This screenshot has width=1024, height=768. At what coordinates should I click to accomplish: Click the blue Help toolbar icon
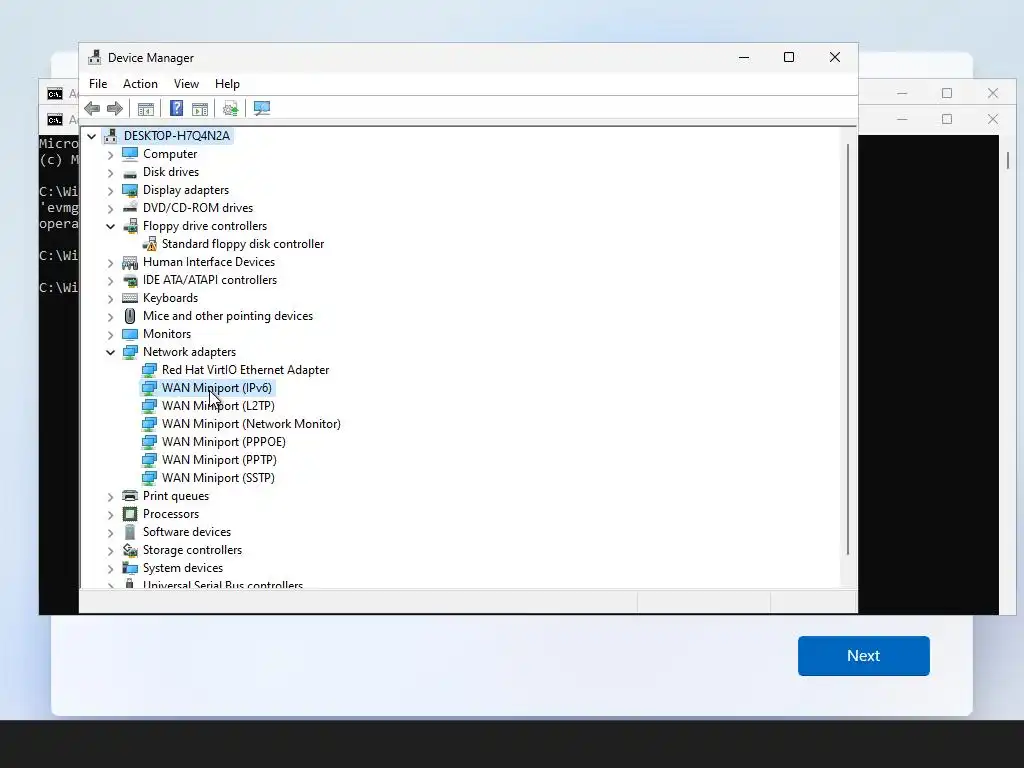coord(176,108)
